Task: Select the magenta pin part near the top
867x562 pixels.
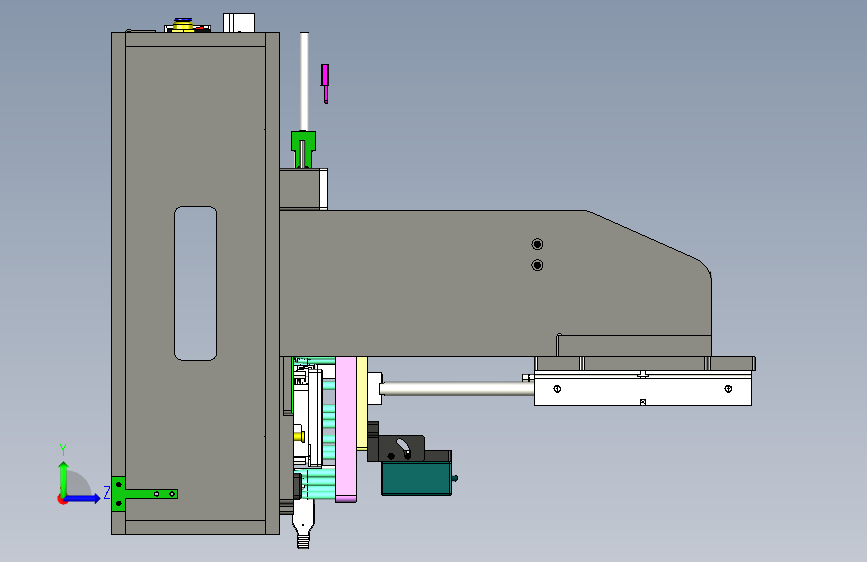Action: [325, 83]
